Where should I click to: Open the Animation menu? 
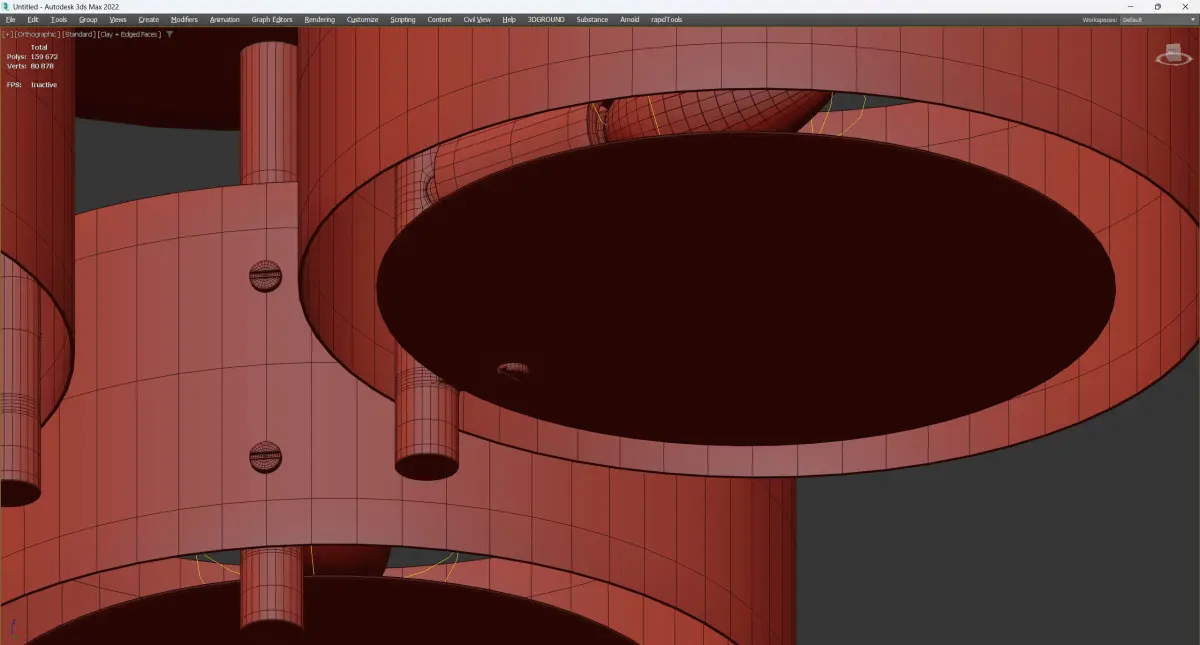225,19
